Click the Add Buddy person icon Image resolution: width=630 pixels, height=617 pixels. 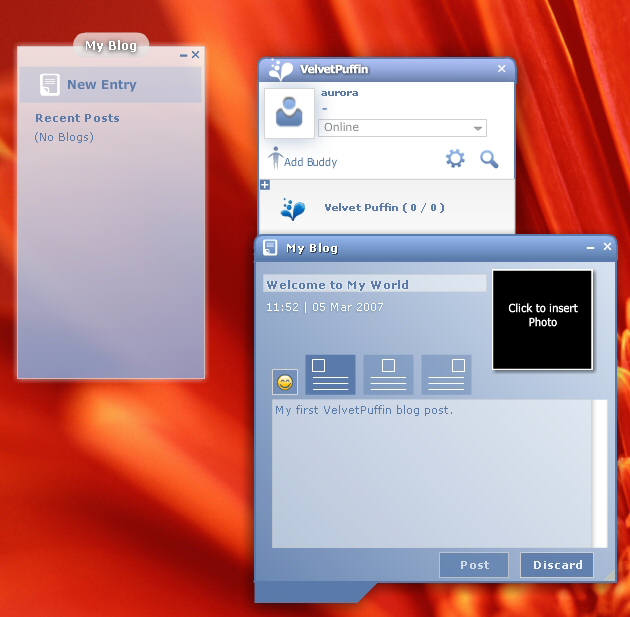tap(276, 158)
